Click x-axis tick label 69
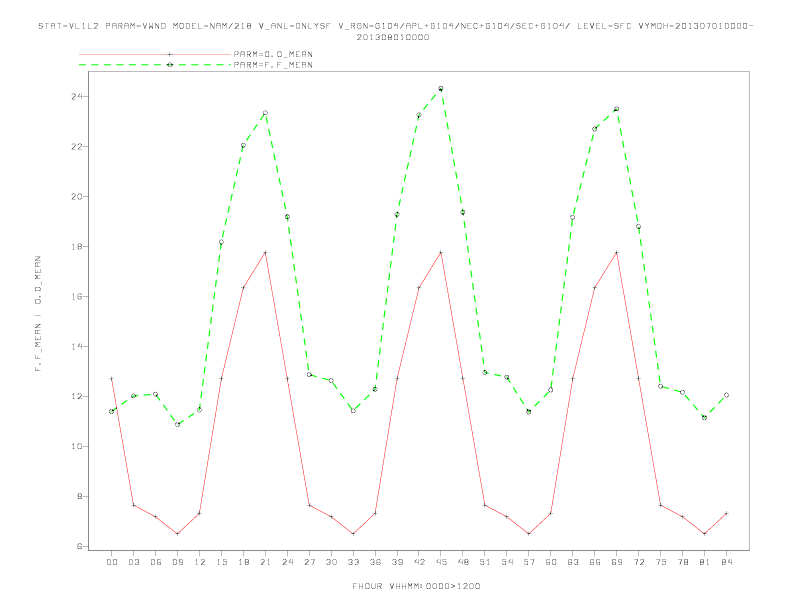 tap(617, 562)
